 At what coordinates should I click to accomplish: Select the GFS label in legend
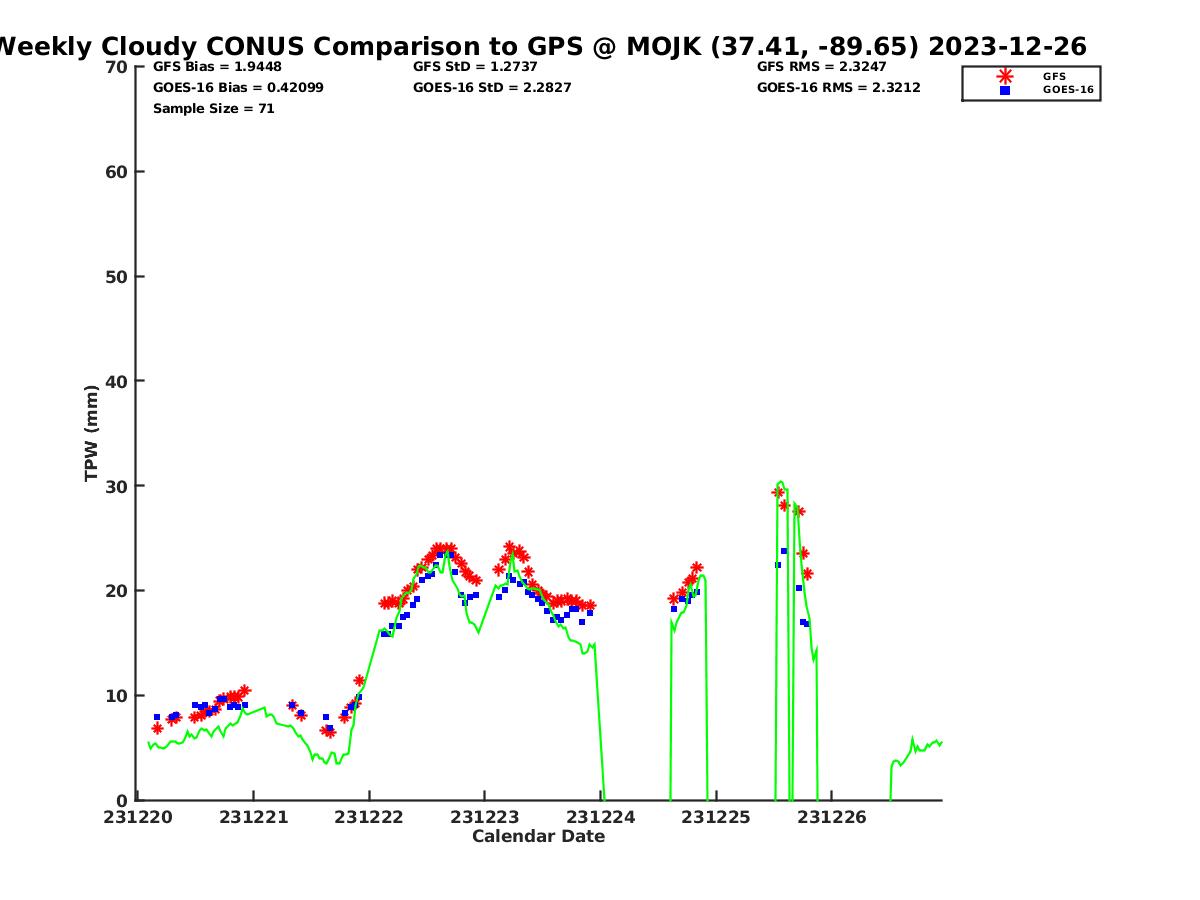tap(1054, 76)
